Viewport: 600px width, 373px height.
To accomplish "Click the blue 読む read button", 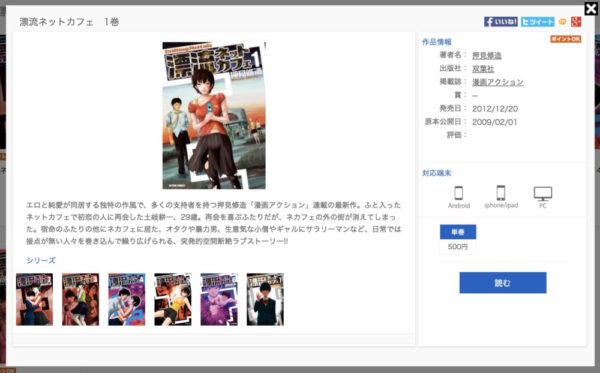I will [x=503, y=283].
